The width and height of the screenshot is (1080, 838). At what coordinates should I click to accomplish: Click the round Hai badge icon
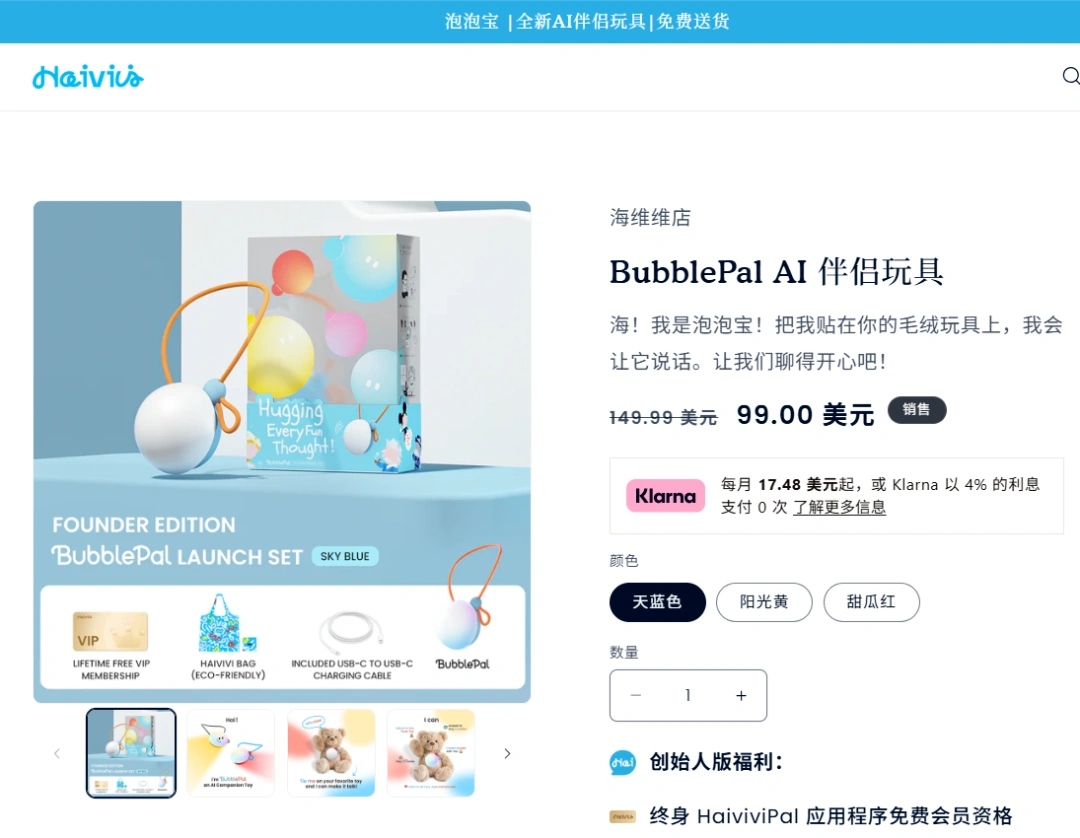pos(623,762)
